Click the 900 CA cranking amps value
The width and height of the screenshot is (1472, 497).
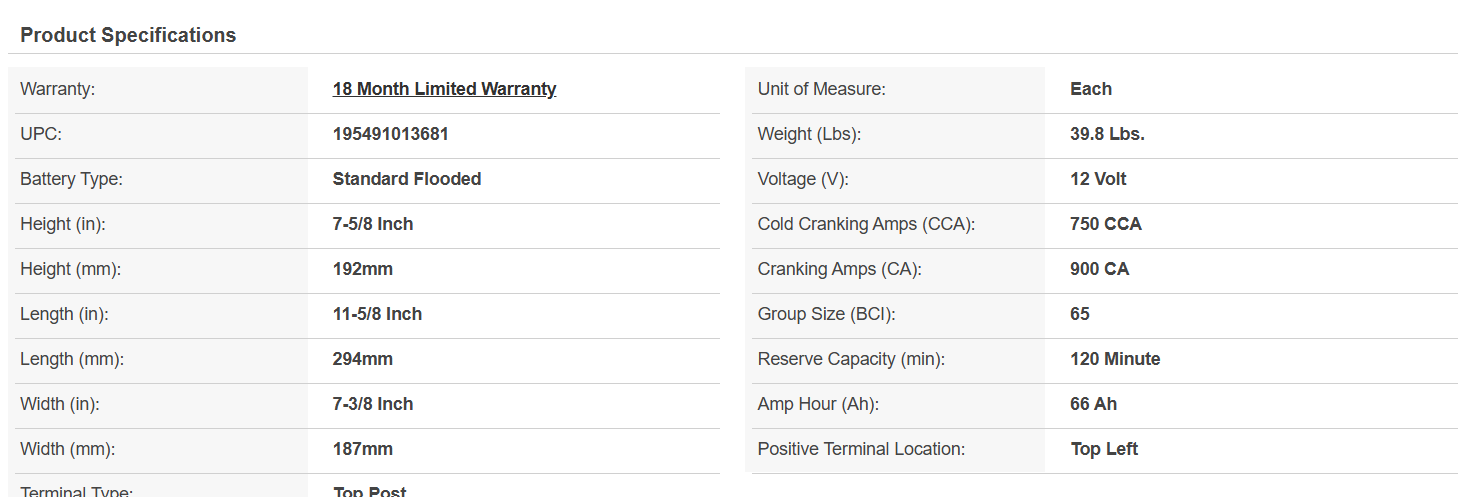point(1100,269)
